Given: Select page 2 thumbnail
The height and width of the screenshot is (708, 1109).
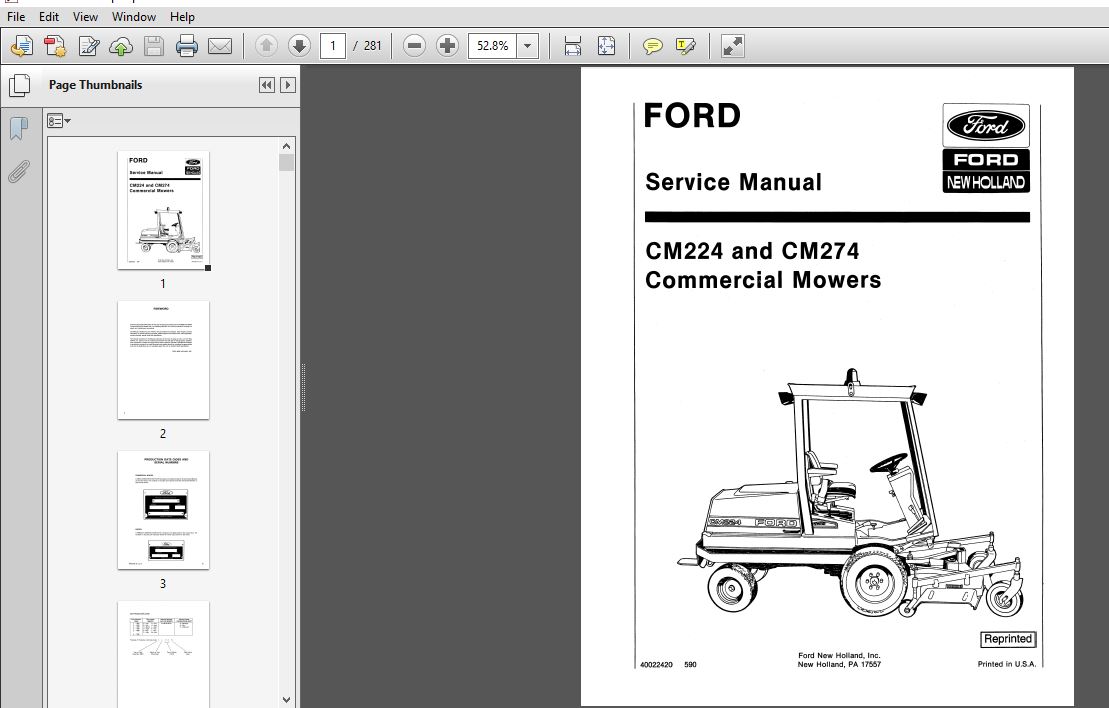Looking at the screenshot, I should [163, 360].
